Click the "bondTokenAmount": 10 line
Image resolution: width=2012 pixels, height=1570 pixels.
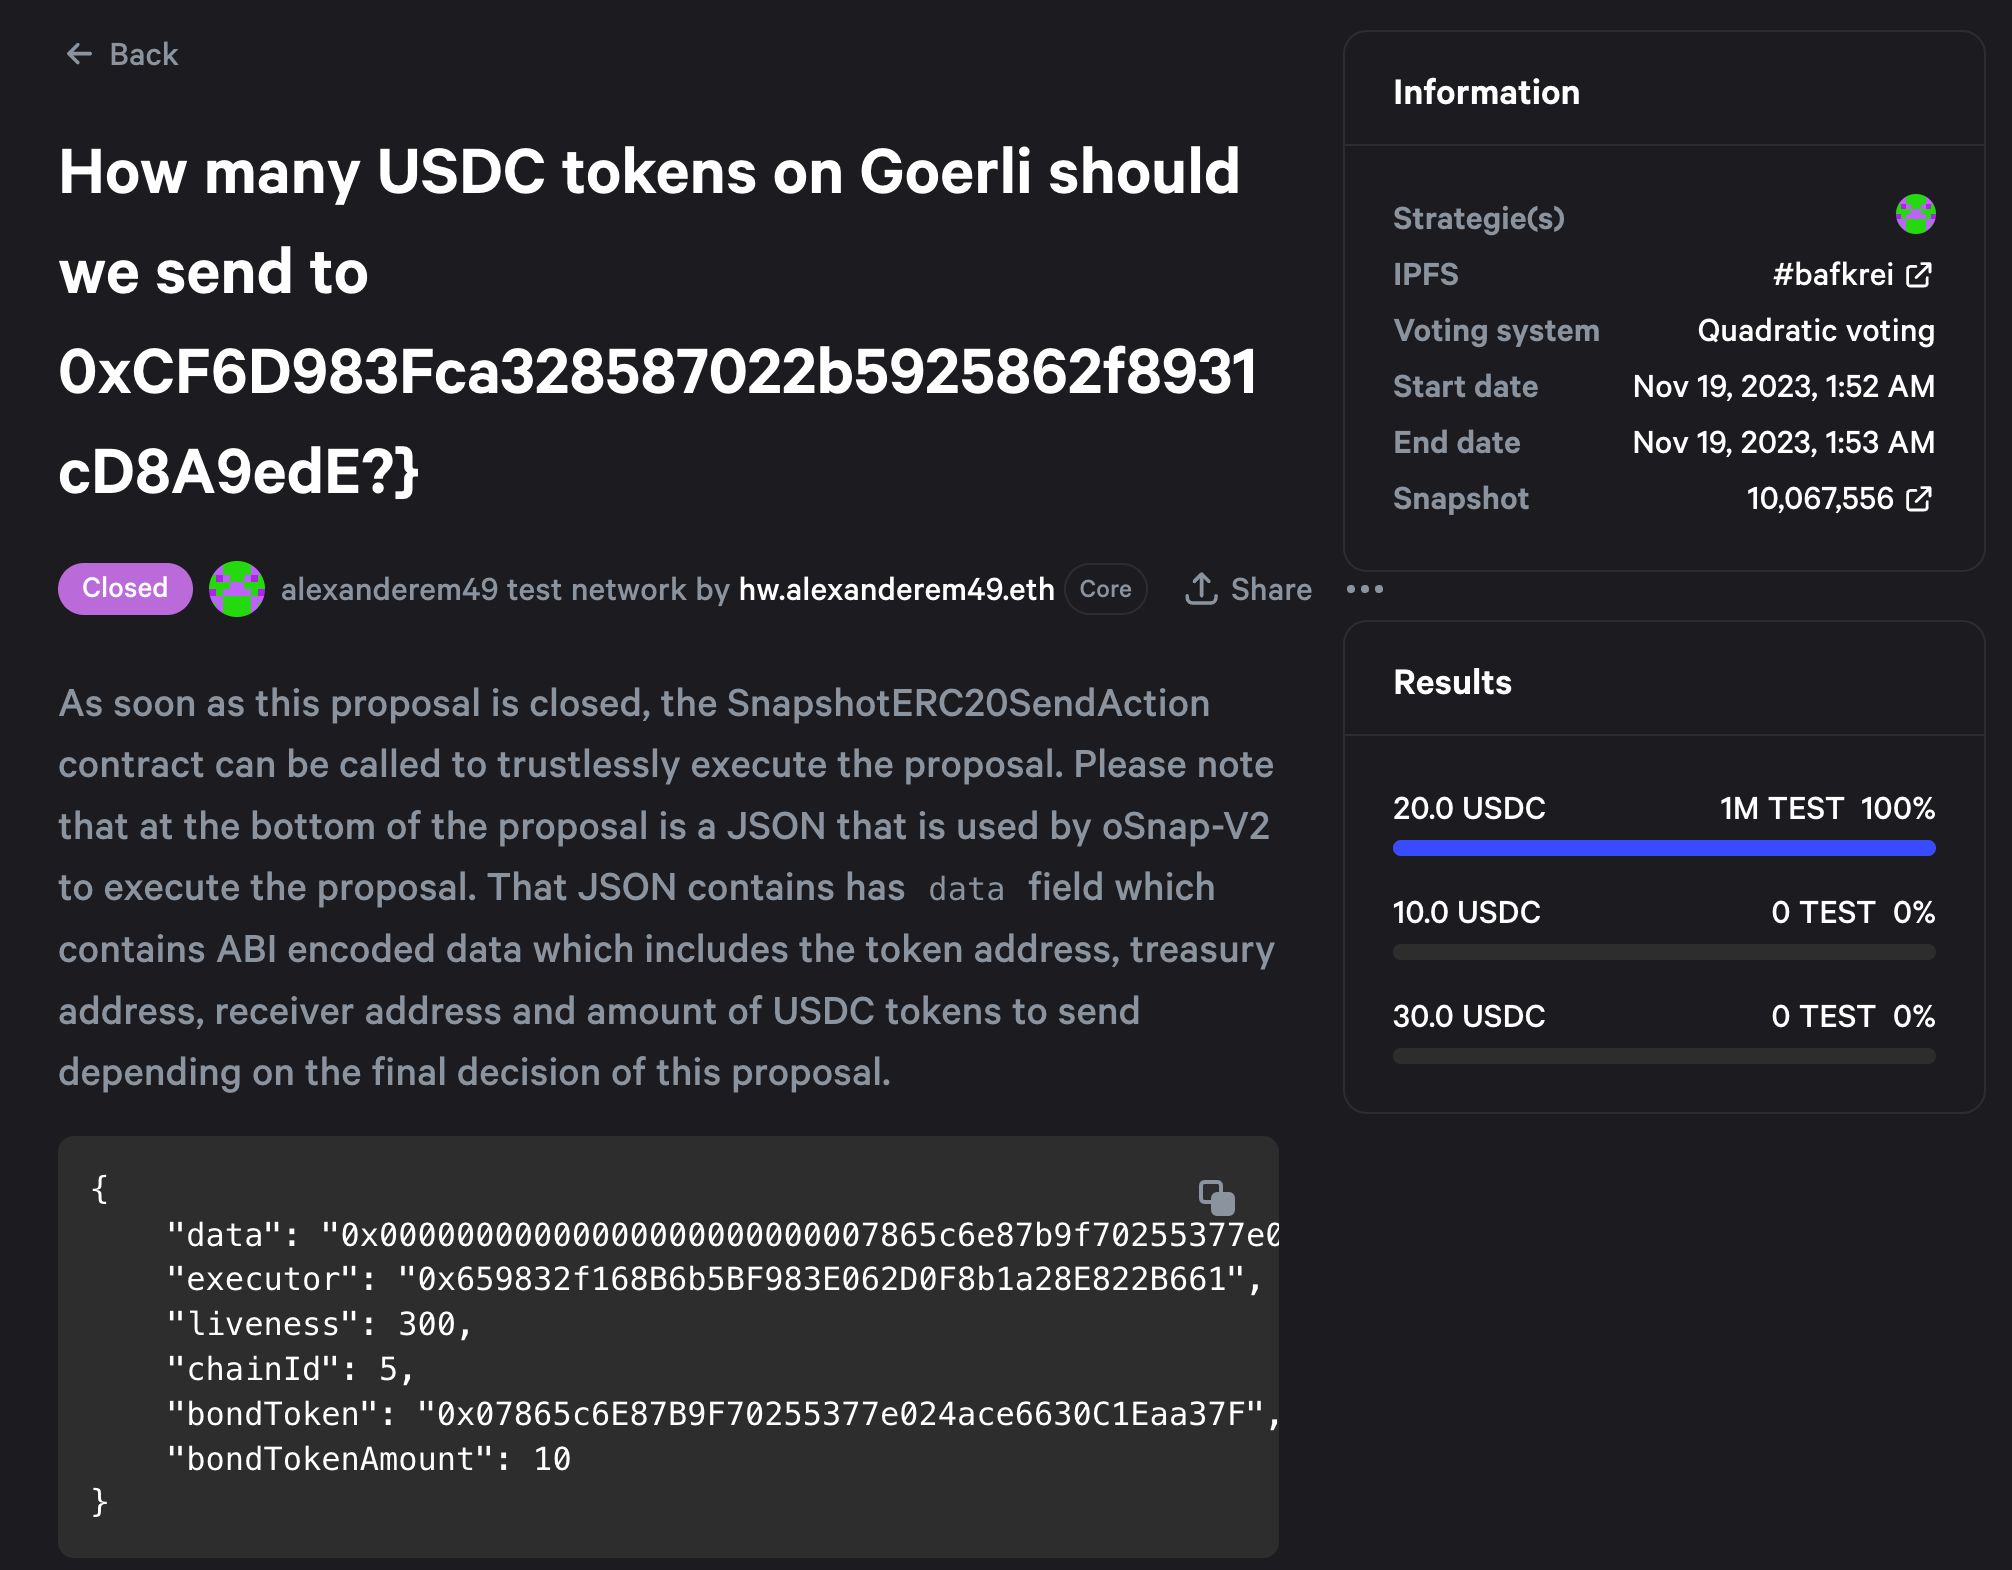[x=368, y=1459]
